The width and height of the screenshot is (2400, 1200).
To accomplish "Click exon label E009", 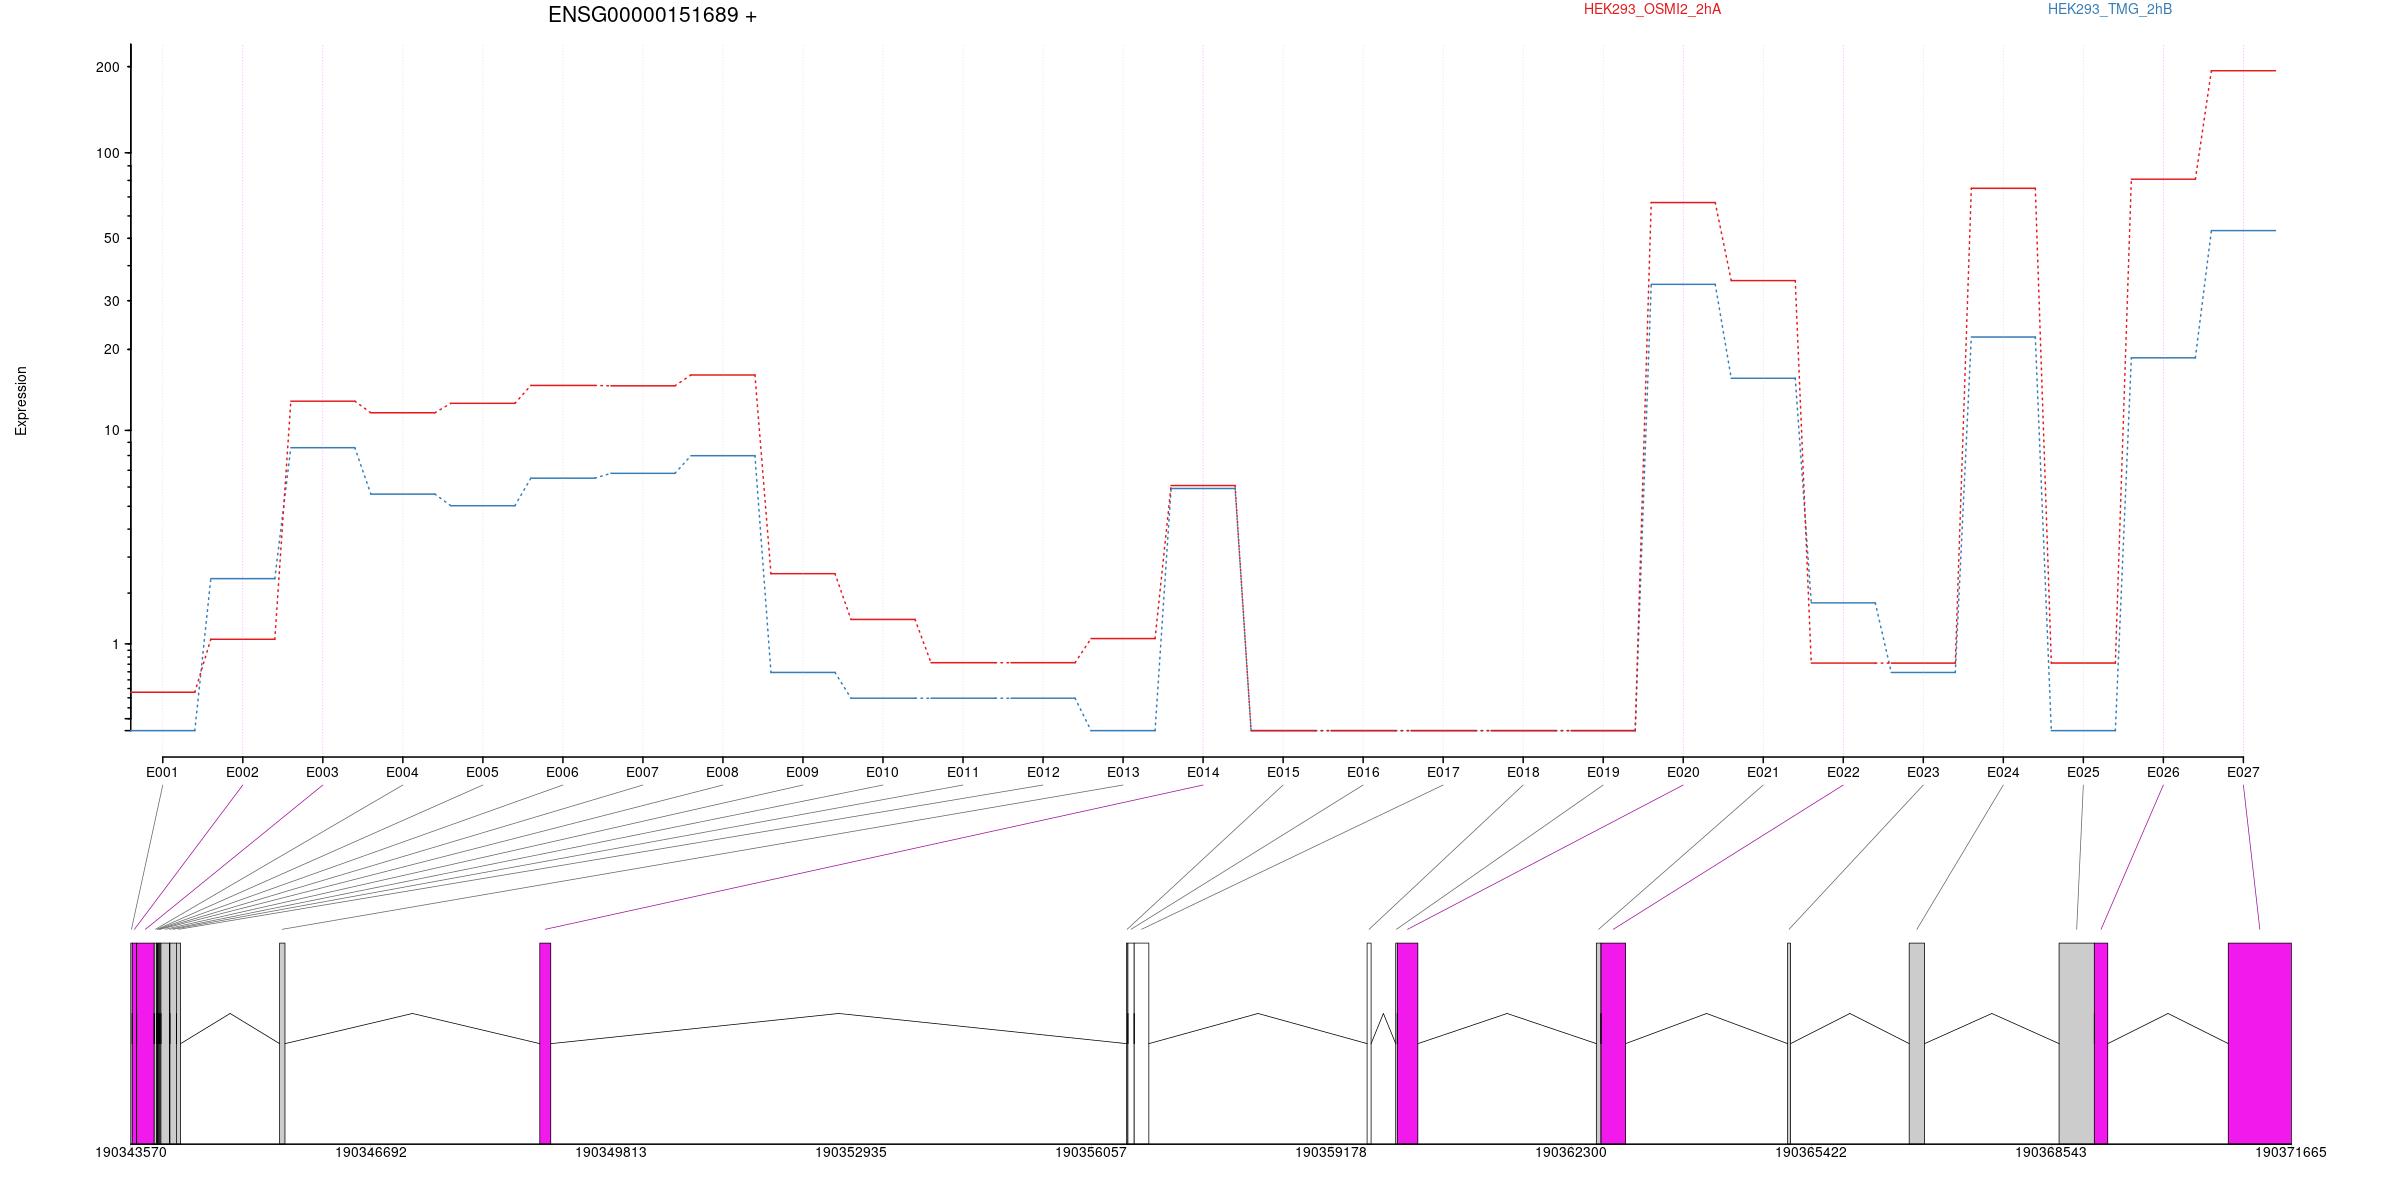I will [802, 772].
